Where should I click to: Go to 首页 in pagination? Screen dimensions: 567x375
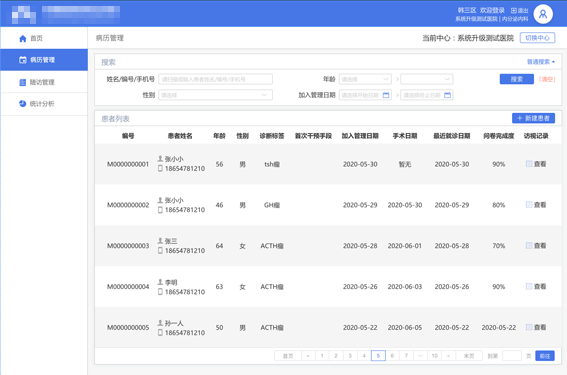point(288,356)
